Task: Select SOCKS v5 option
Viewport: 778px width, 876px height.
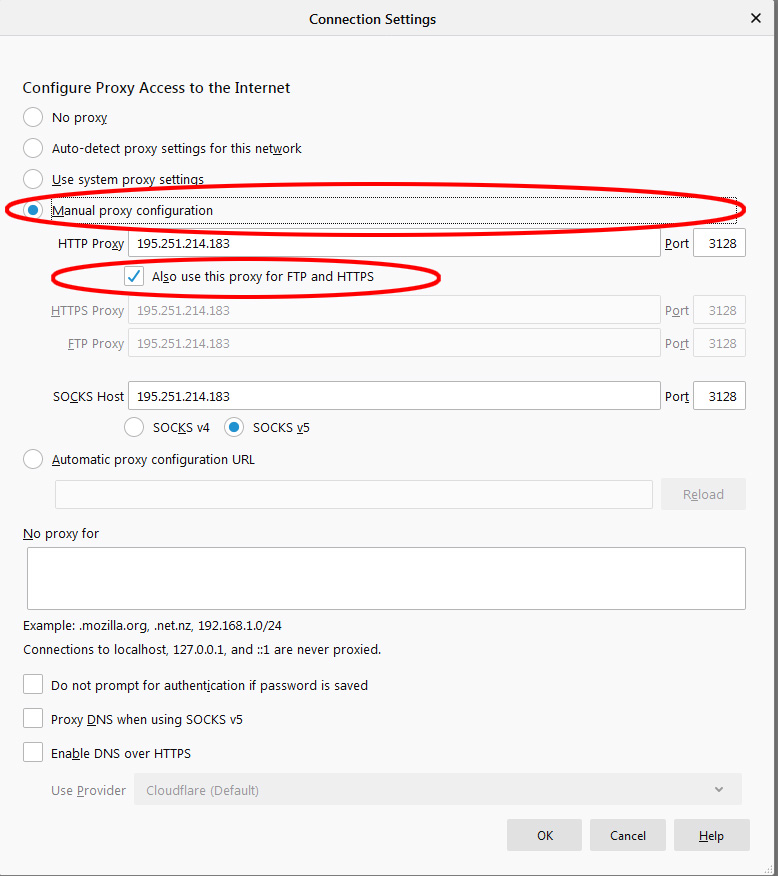Action: (234, 427)
